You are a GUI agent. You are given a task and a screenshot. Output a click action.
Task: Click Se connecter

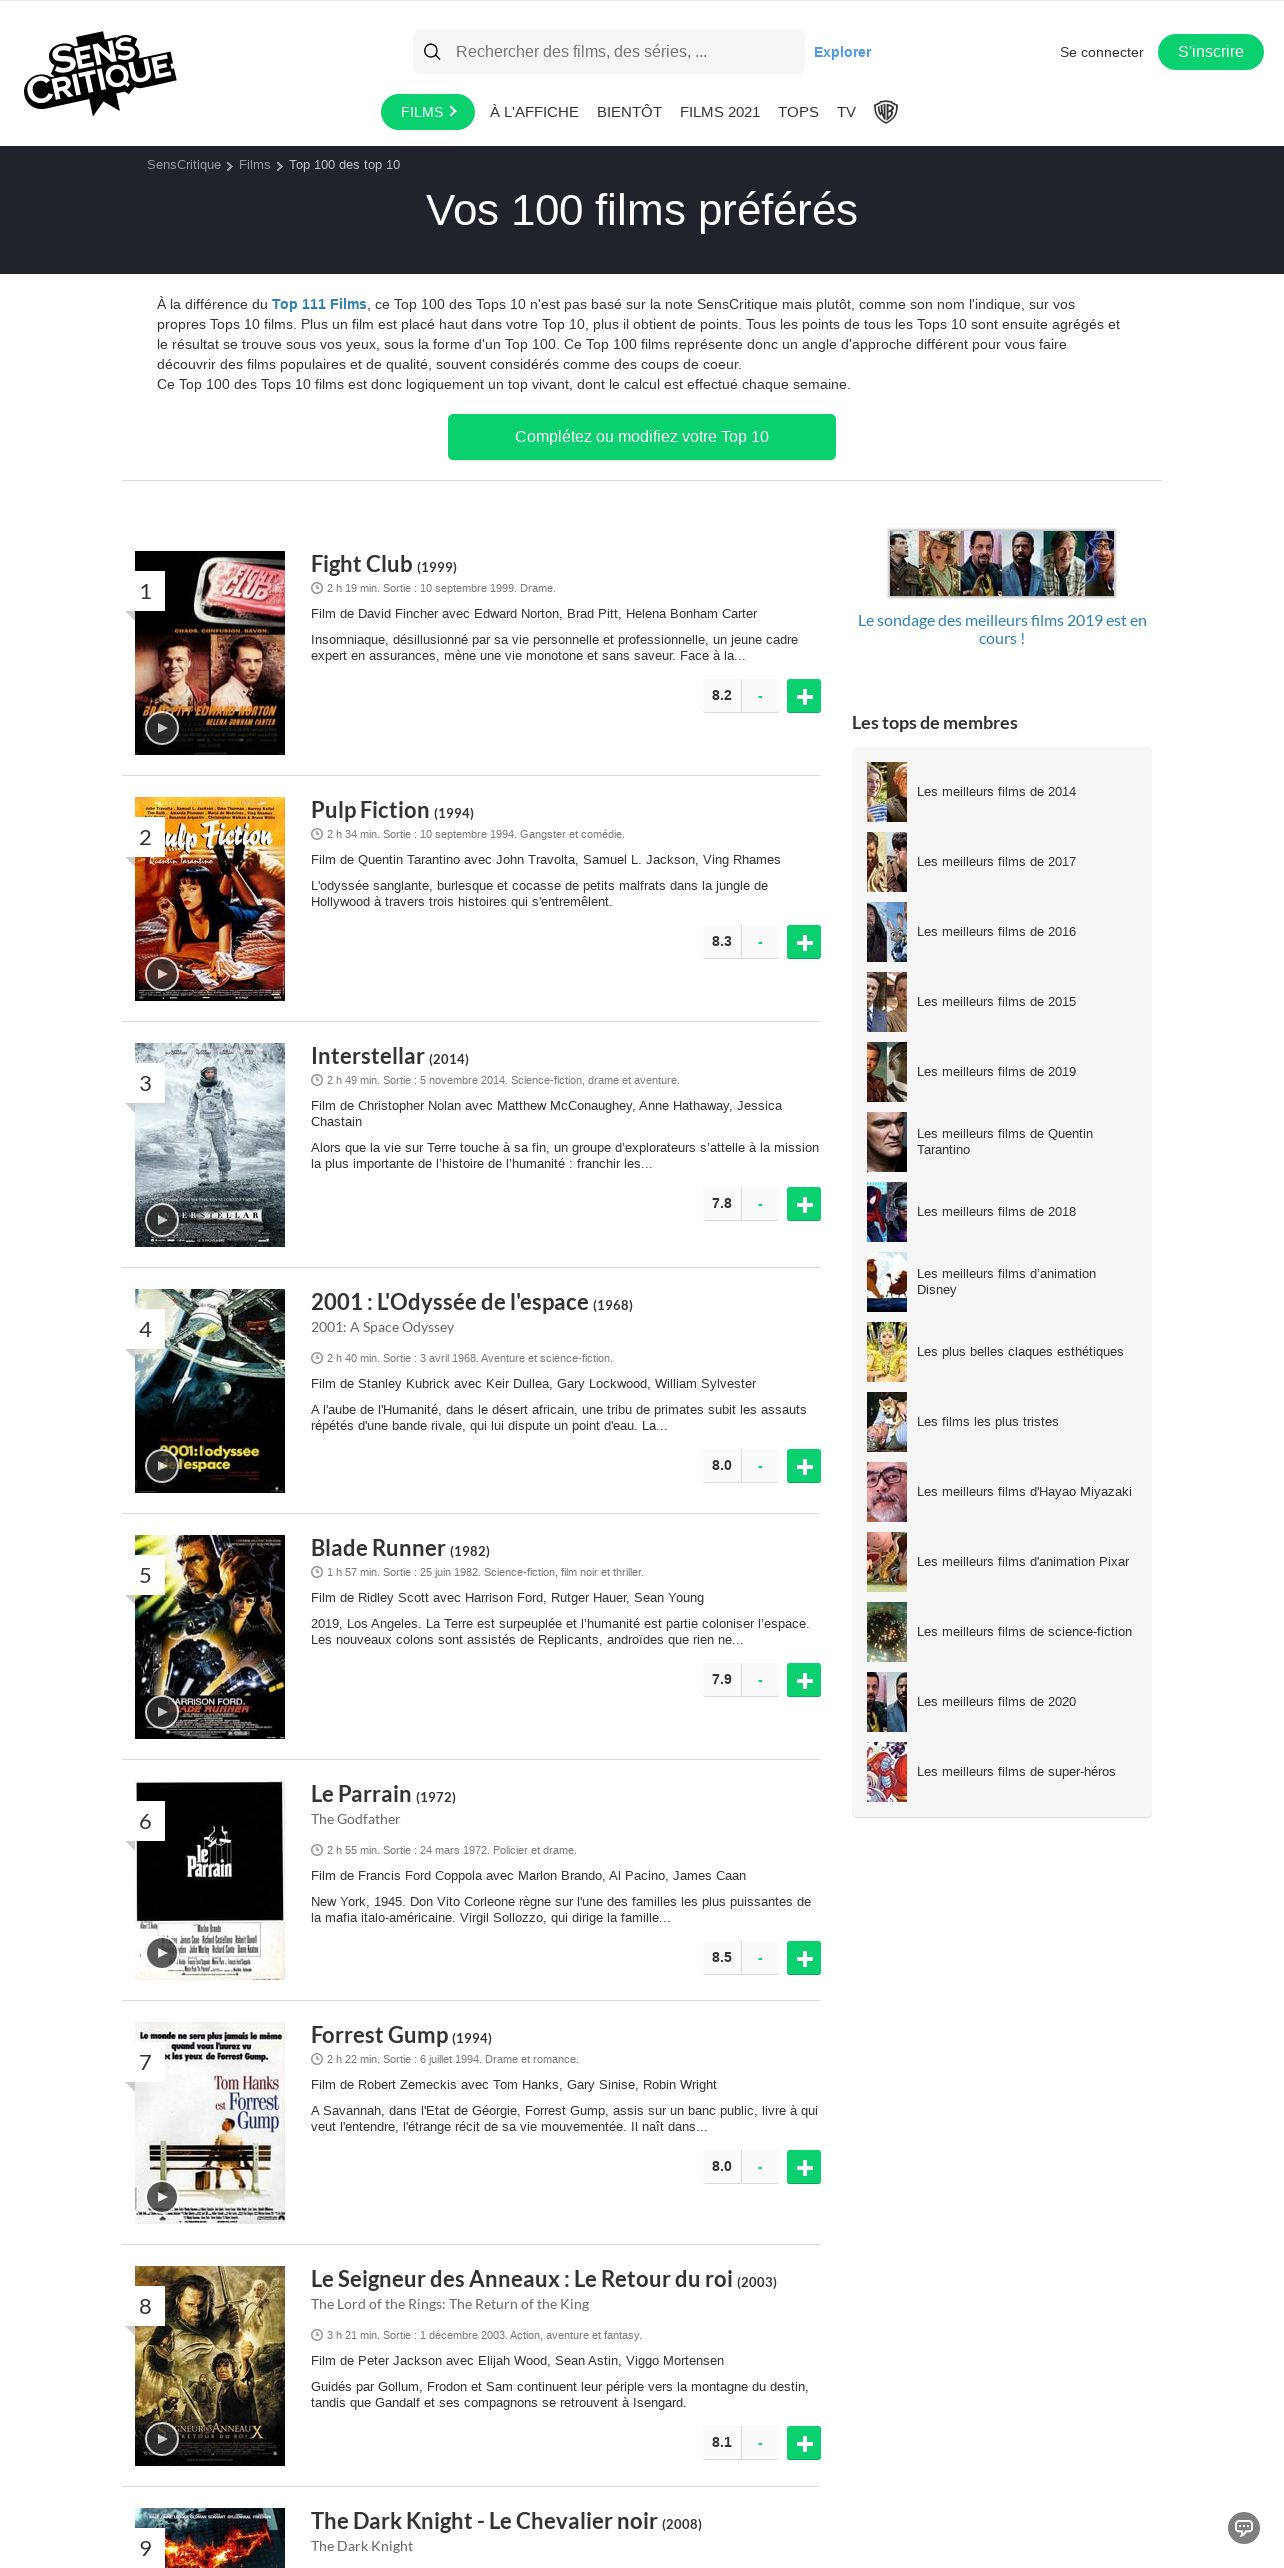tap(1101, 52)
